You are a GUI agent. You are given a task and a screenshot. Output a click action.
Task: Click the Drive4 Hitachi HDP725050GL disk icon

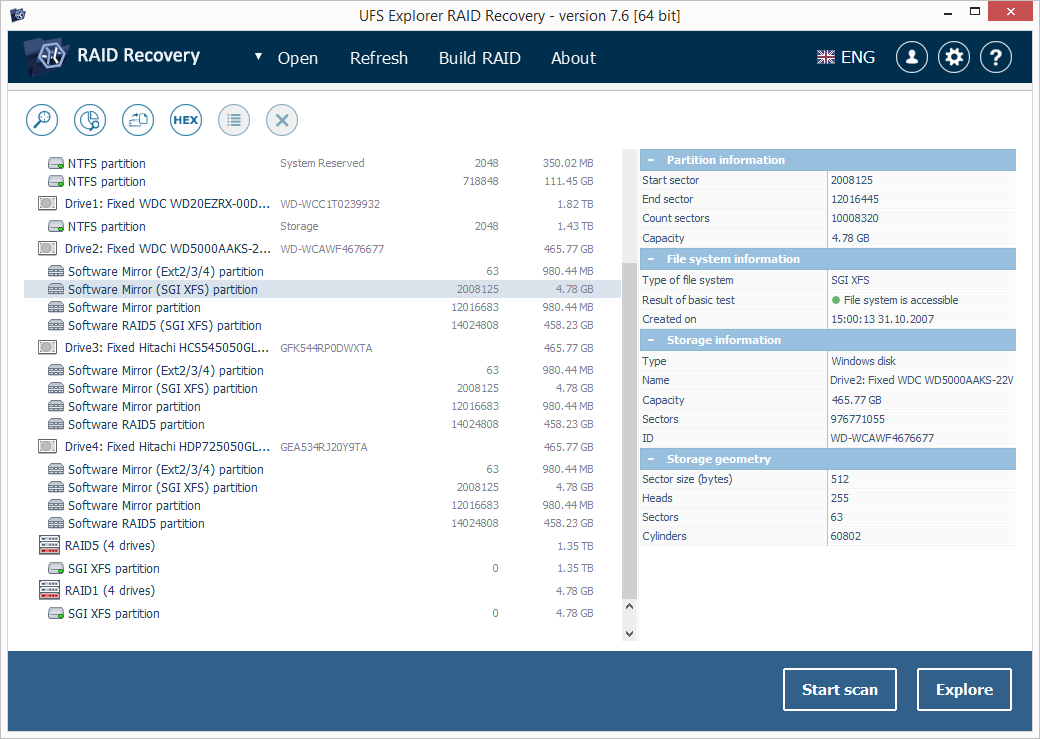click(47, 446)
